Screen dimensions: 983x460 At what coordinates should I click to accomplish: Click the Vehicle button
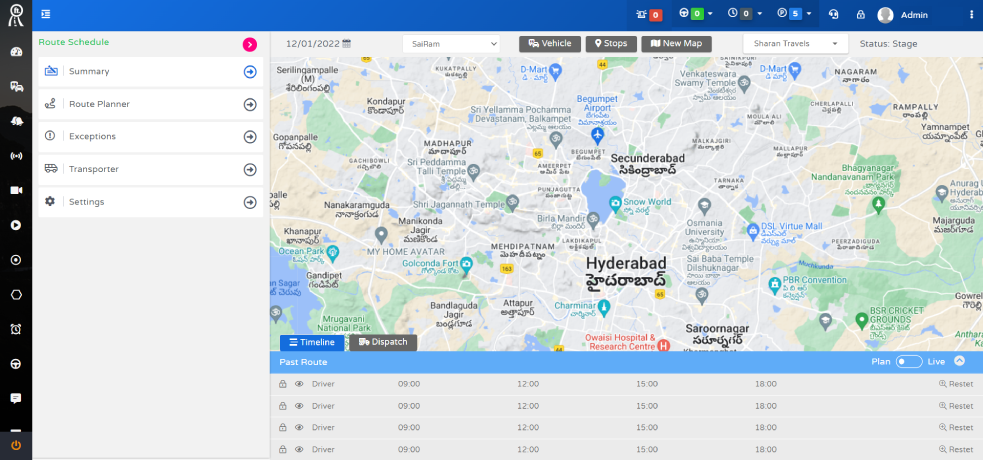[550, 44]
